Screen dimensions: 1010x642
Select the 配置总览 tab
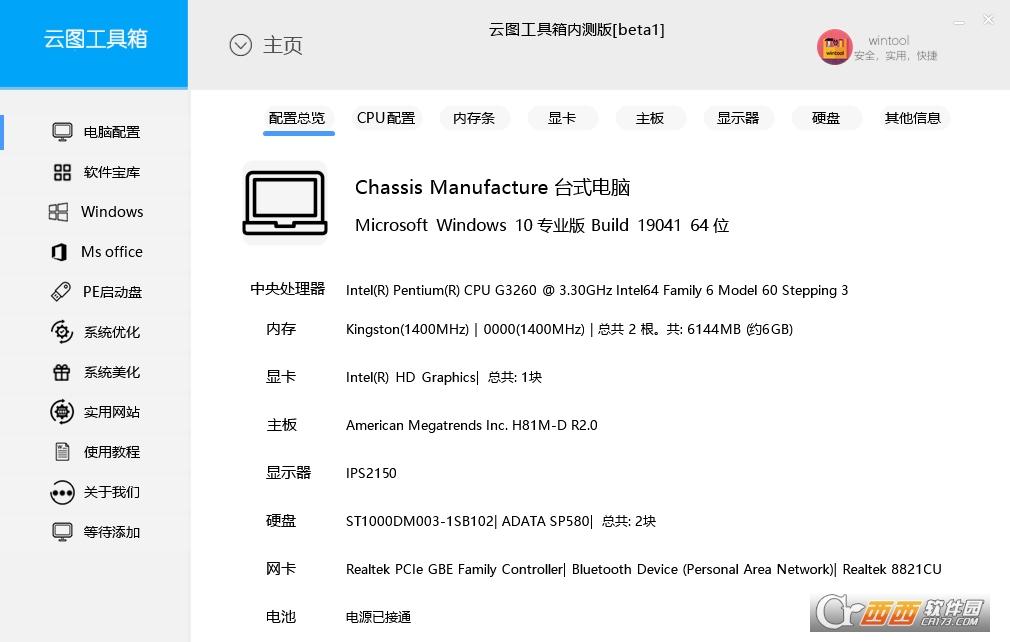tap(297, 118)
